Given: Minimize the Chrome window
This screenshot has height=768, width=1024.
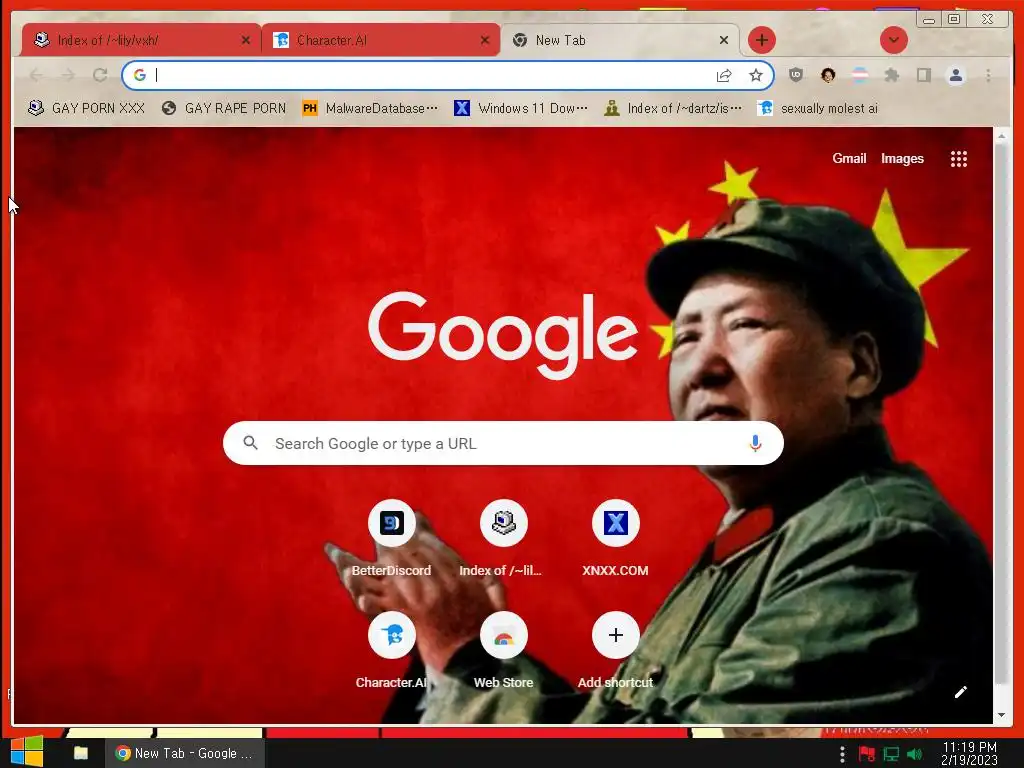Looking at the screenshot, I should 929,20.
